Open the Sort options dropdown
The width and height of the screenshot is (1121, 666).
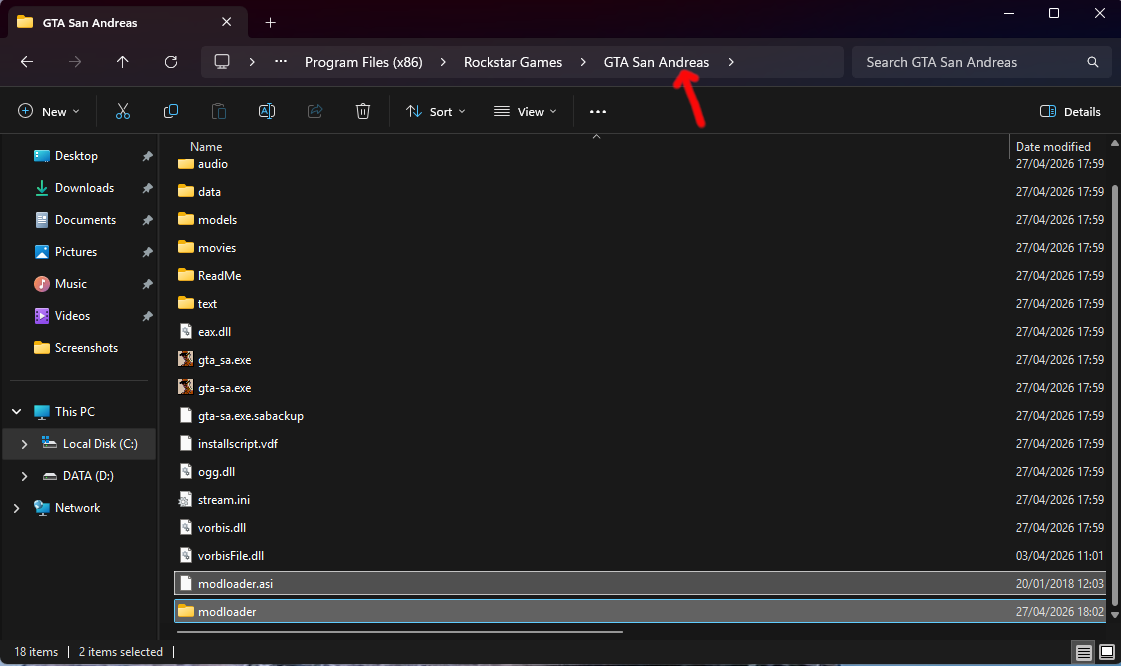[435, 111]
